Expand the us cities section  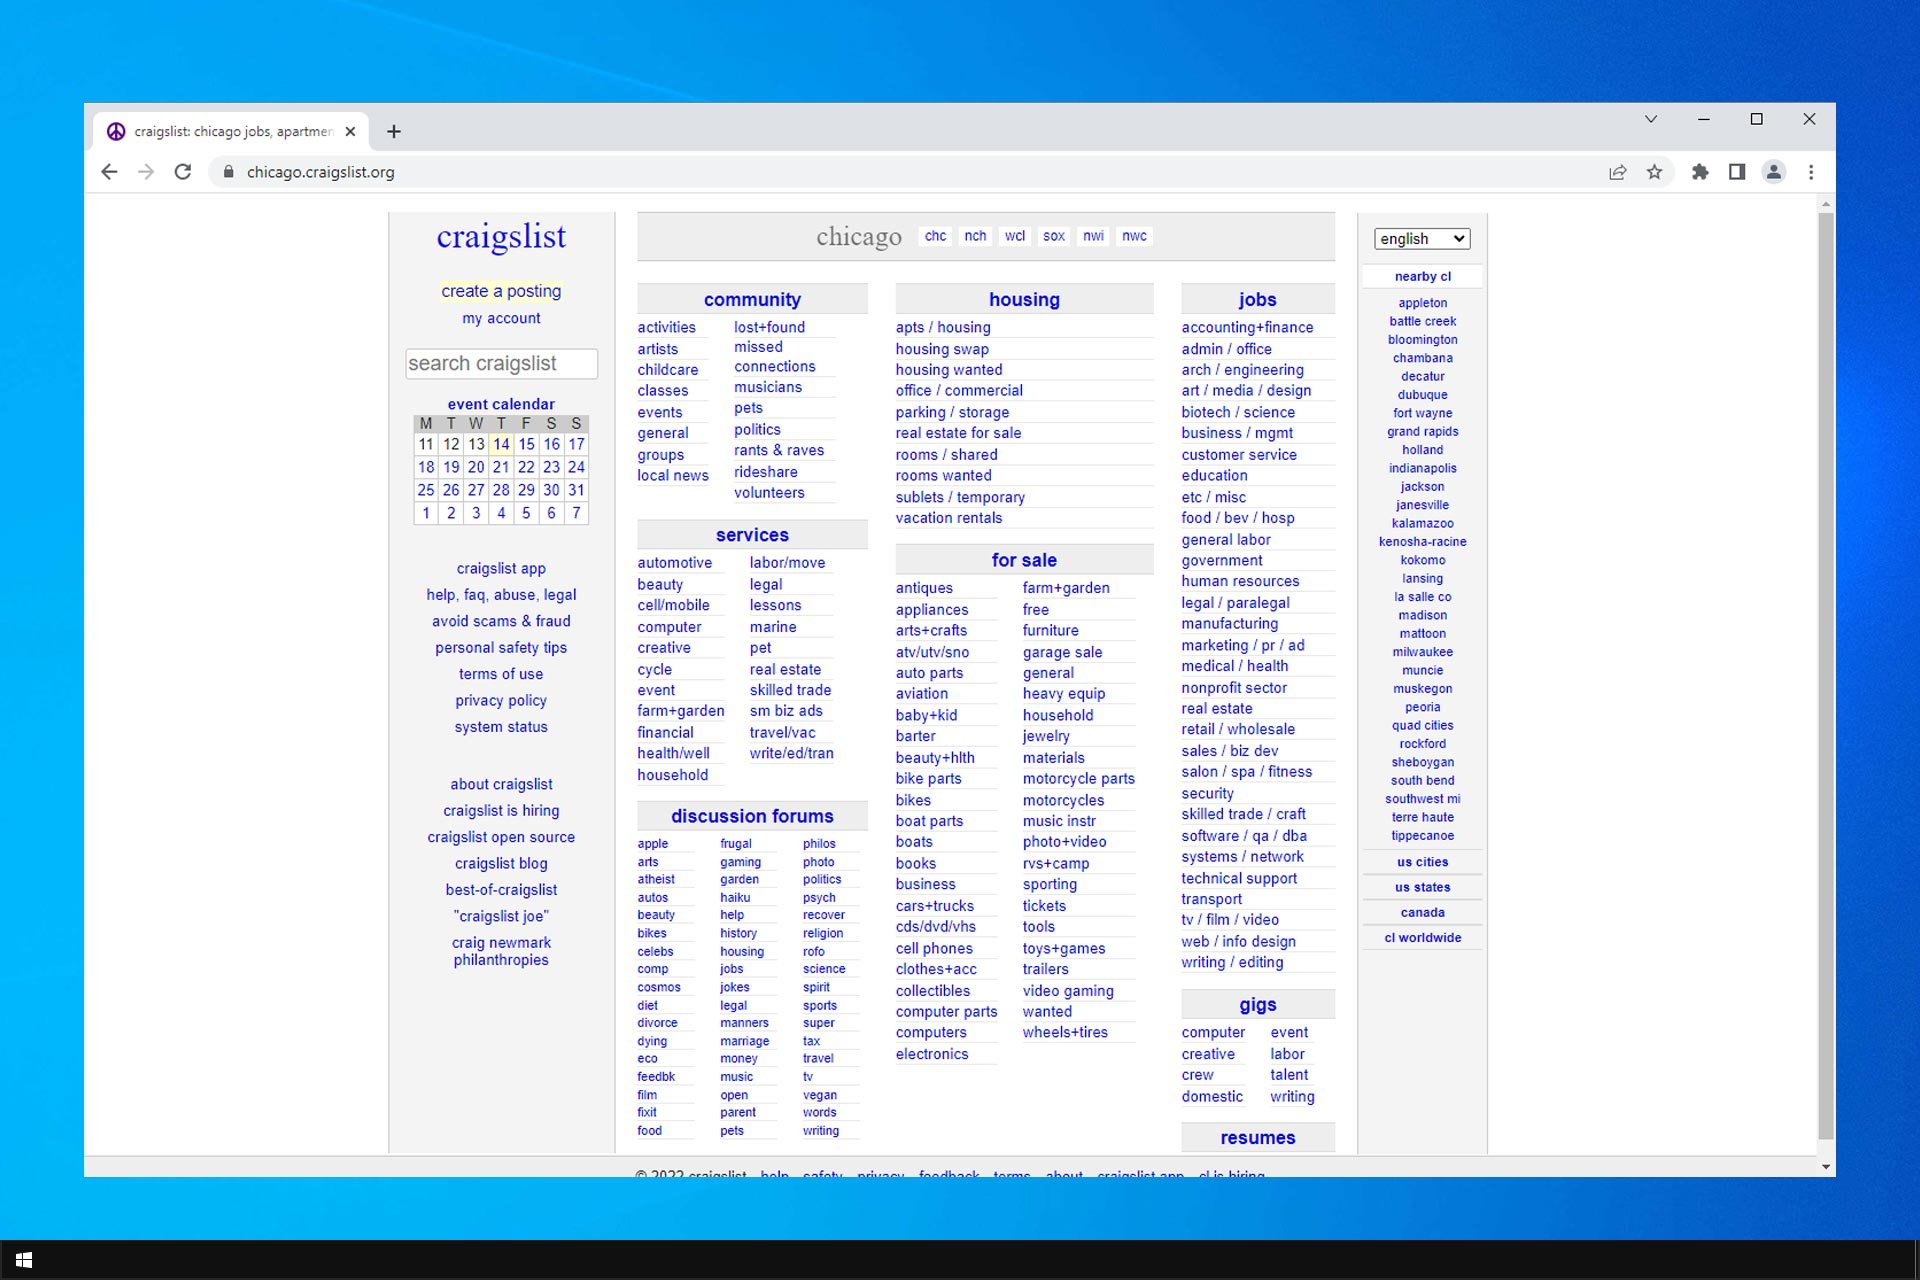coord(1422,862)
